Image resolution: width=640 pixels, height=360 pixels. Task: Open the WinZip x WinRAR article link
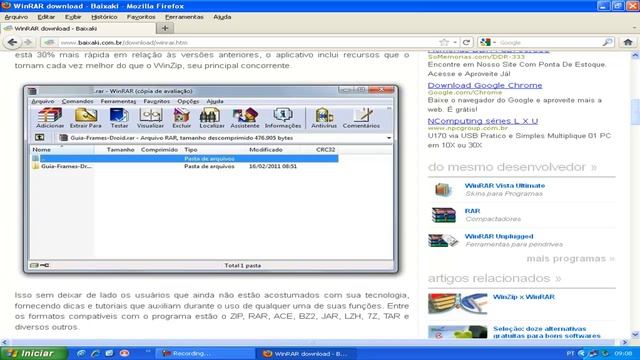tap(524, 297)
